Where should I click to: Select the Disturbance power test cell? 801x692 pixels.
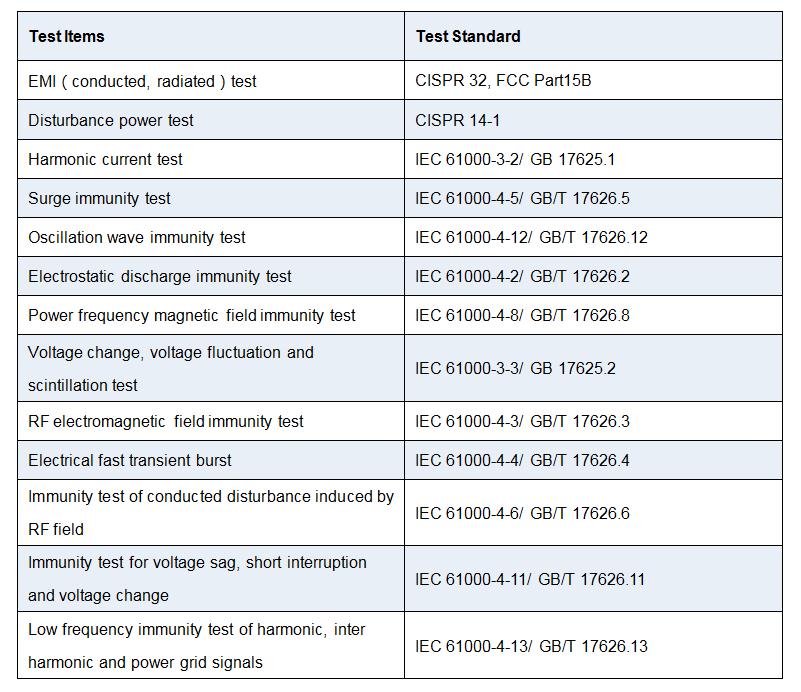click(111, 120)
